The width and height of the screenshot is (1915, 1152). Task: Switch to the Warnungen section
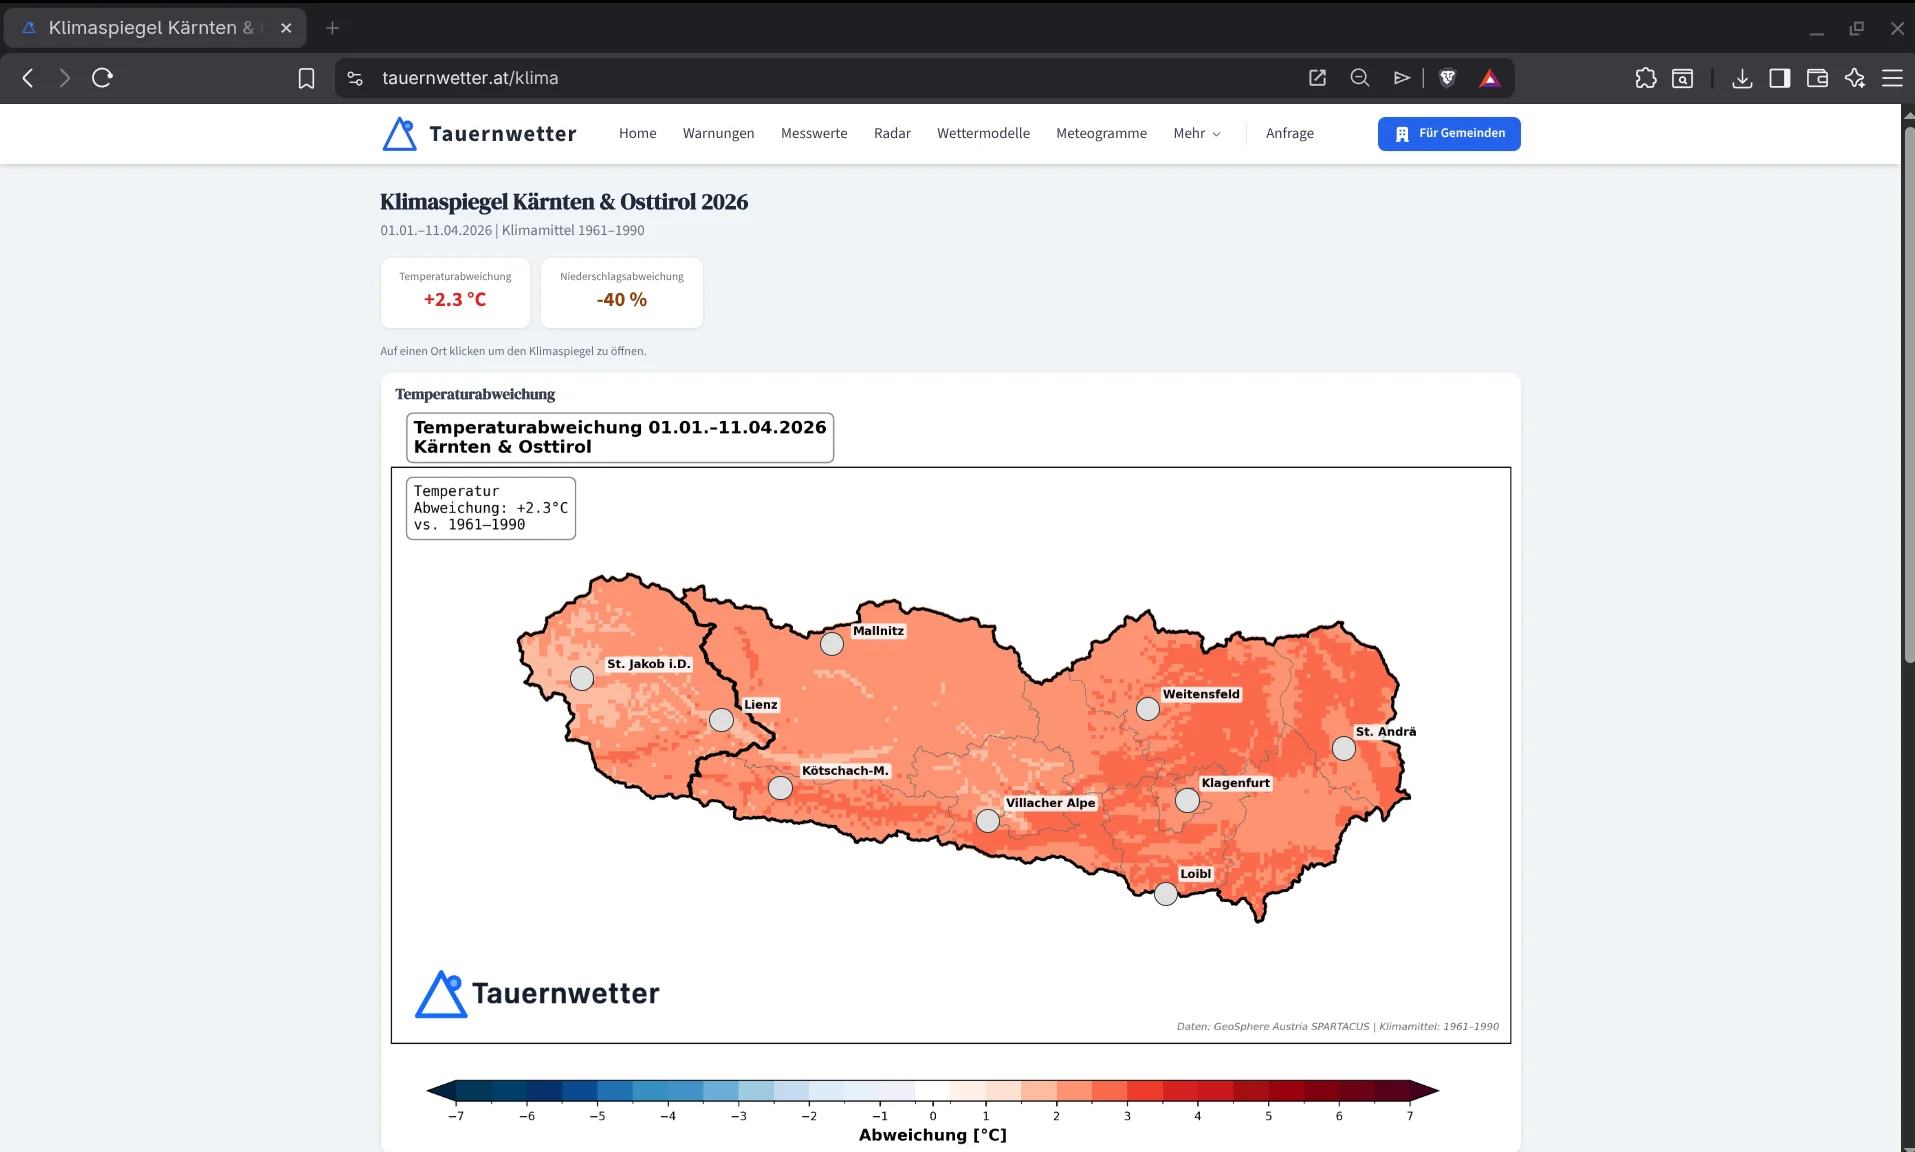pos(718,133)
